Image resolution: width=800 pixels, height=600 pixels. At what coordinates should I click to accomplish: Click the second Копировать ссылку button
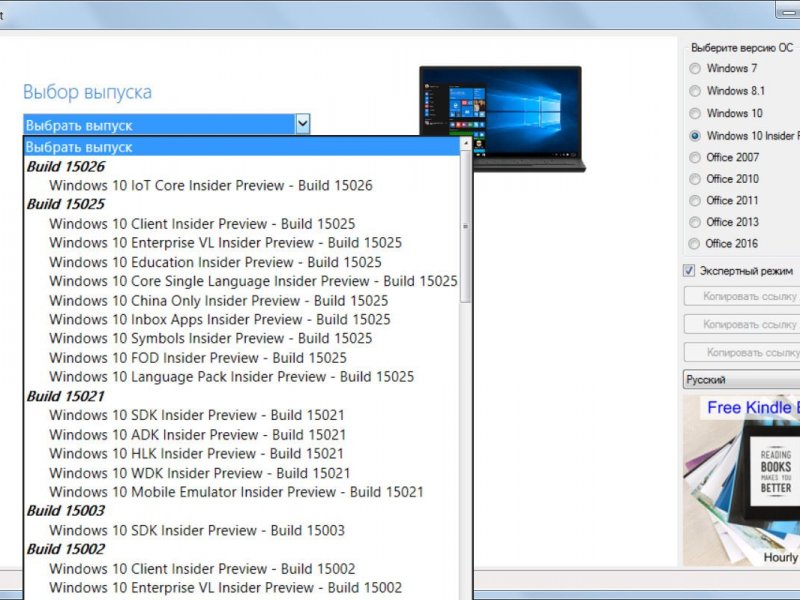pyautogui.click(x=742, y=324)
